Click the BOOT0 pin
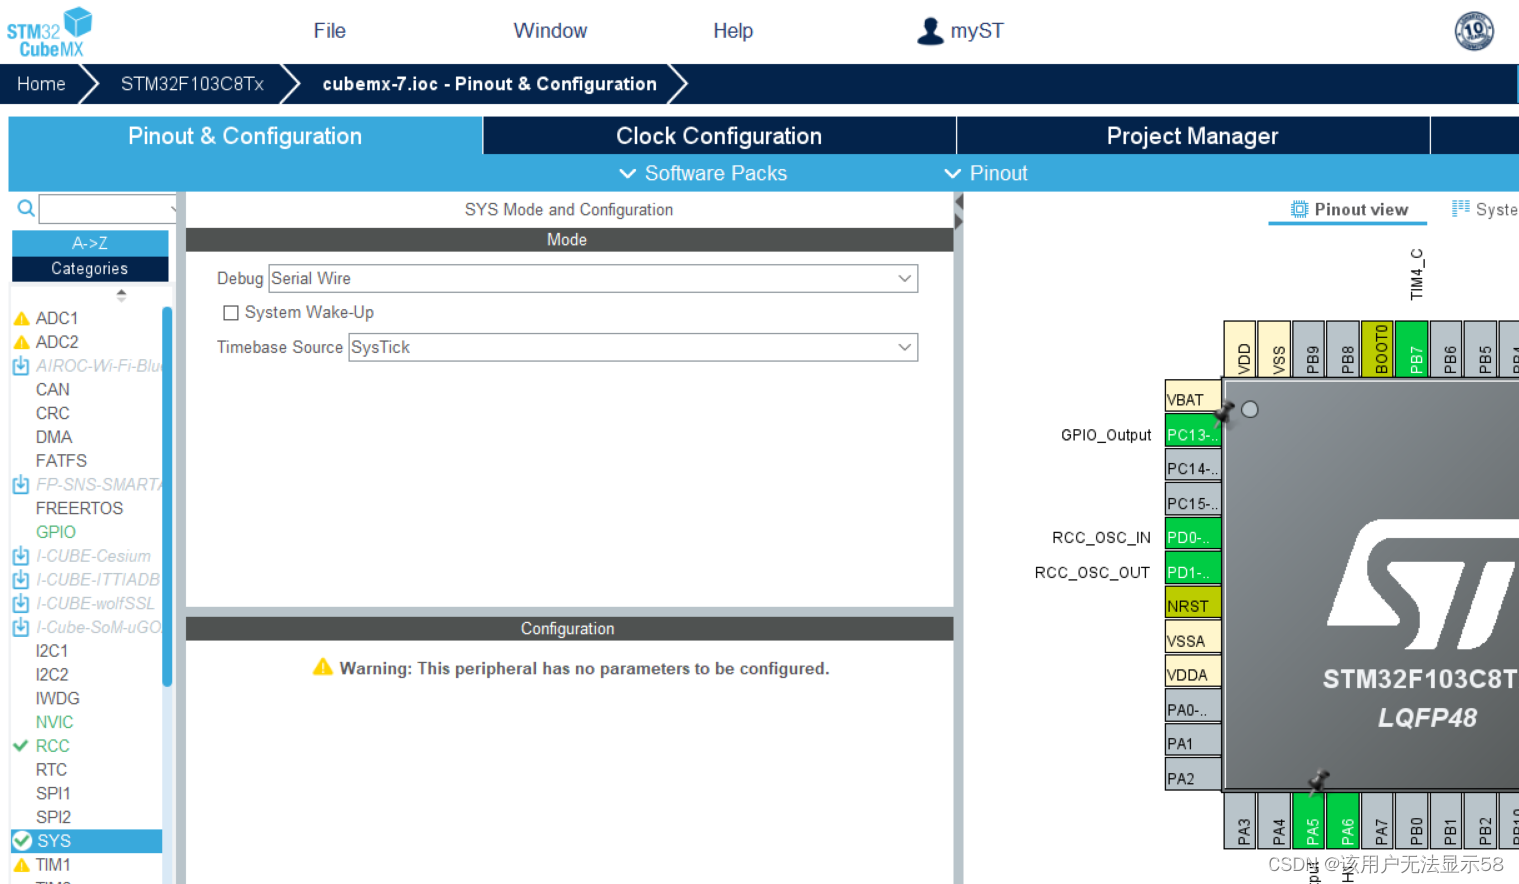The height and width of the screenshot is (884, 1519). pos(1377,349)
